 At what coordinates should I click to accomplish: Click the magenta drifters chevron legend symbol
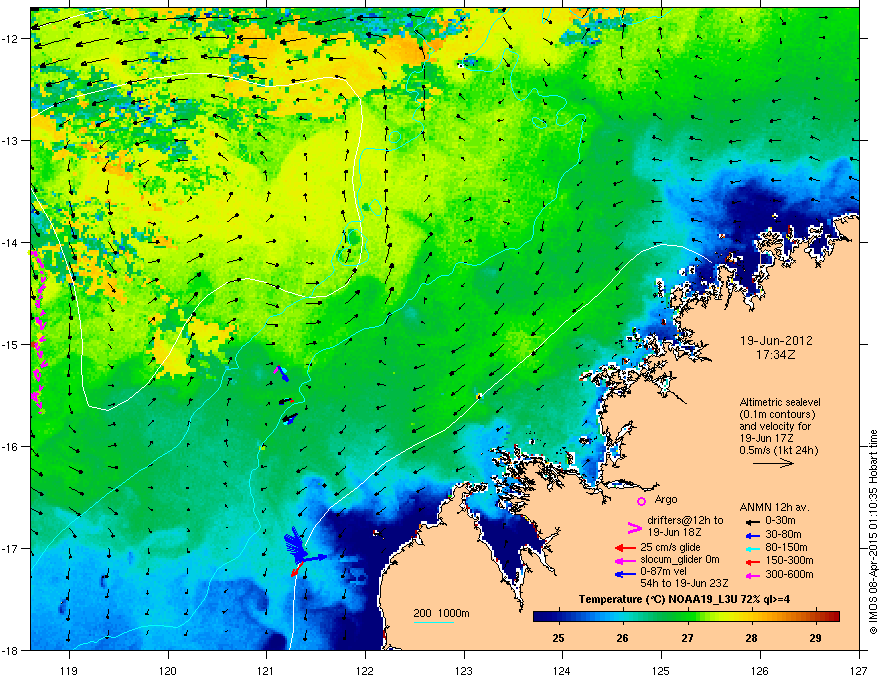(x=634, y=527)
